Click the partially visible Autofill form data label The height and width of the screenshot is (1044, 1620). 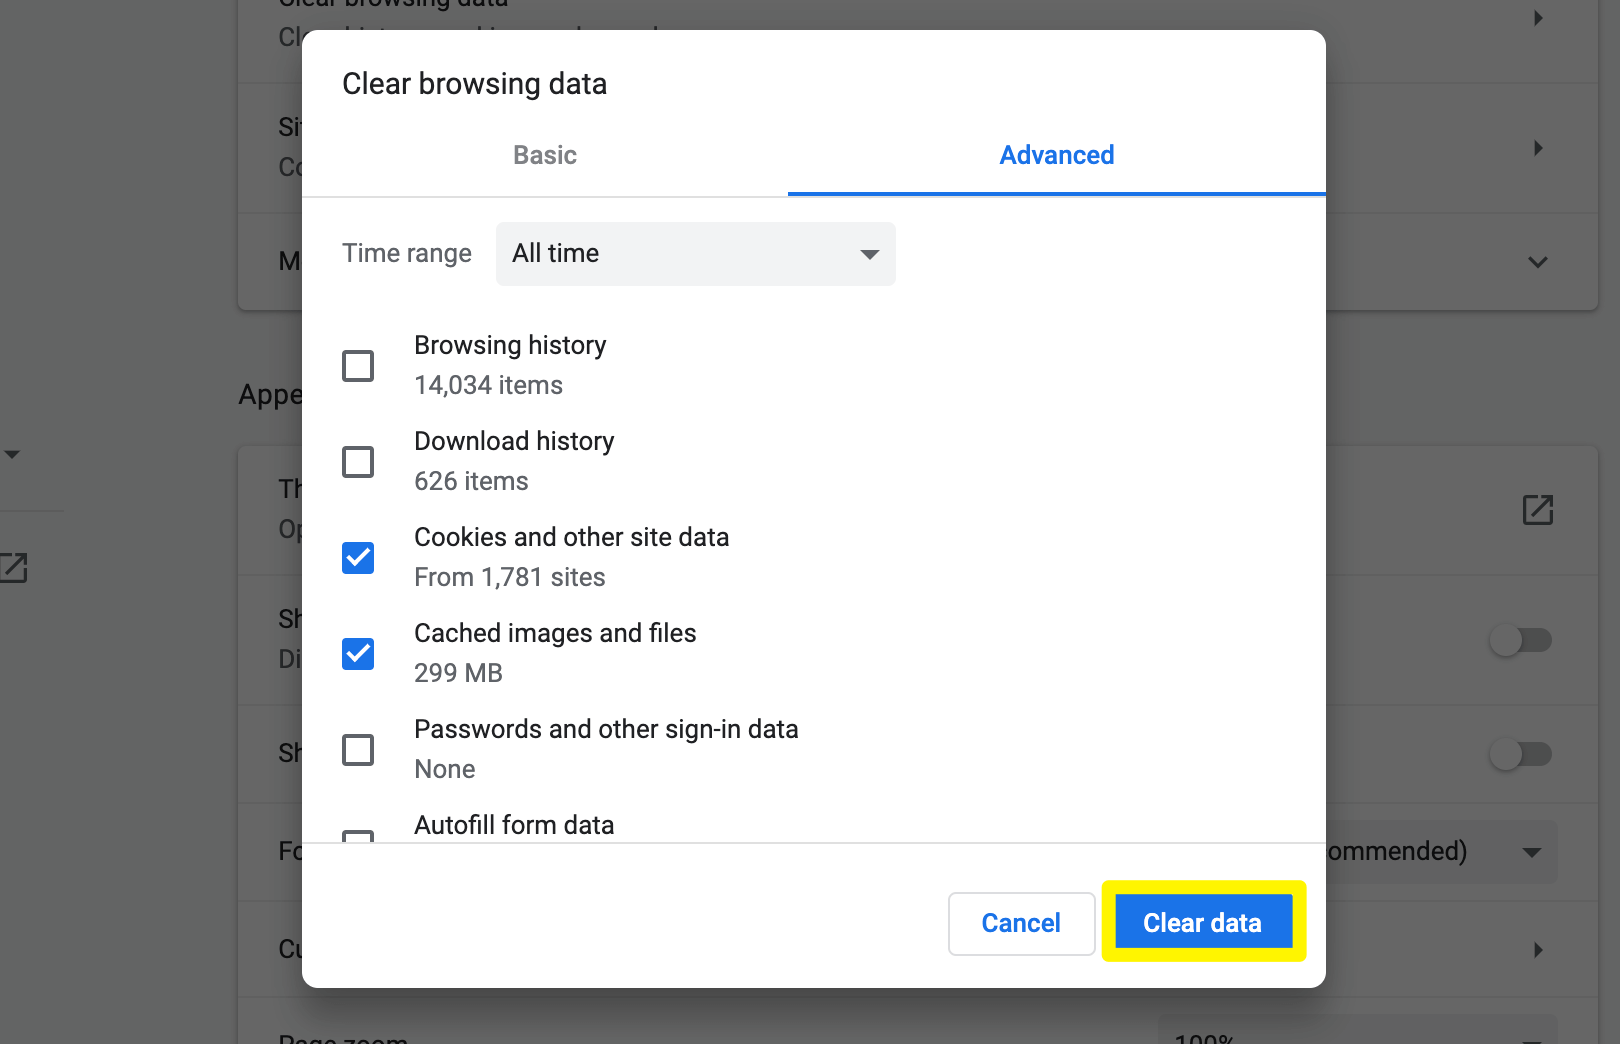tap(514, 825)
